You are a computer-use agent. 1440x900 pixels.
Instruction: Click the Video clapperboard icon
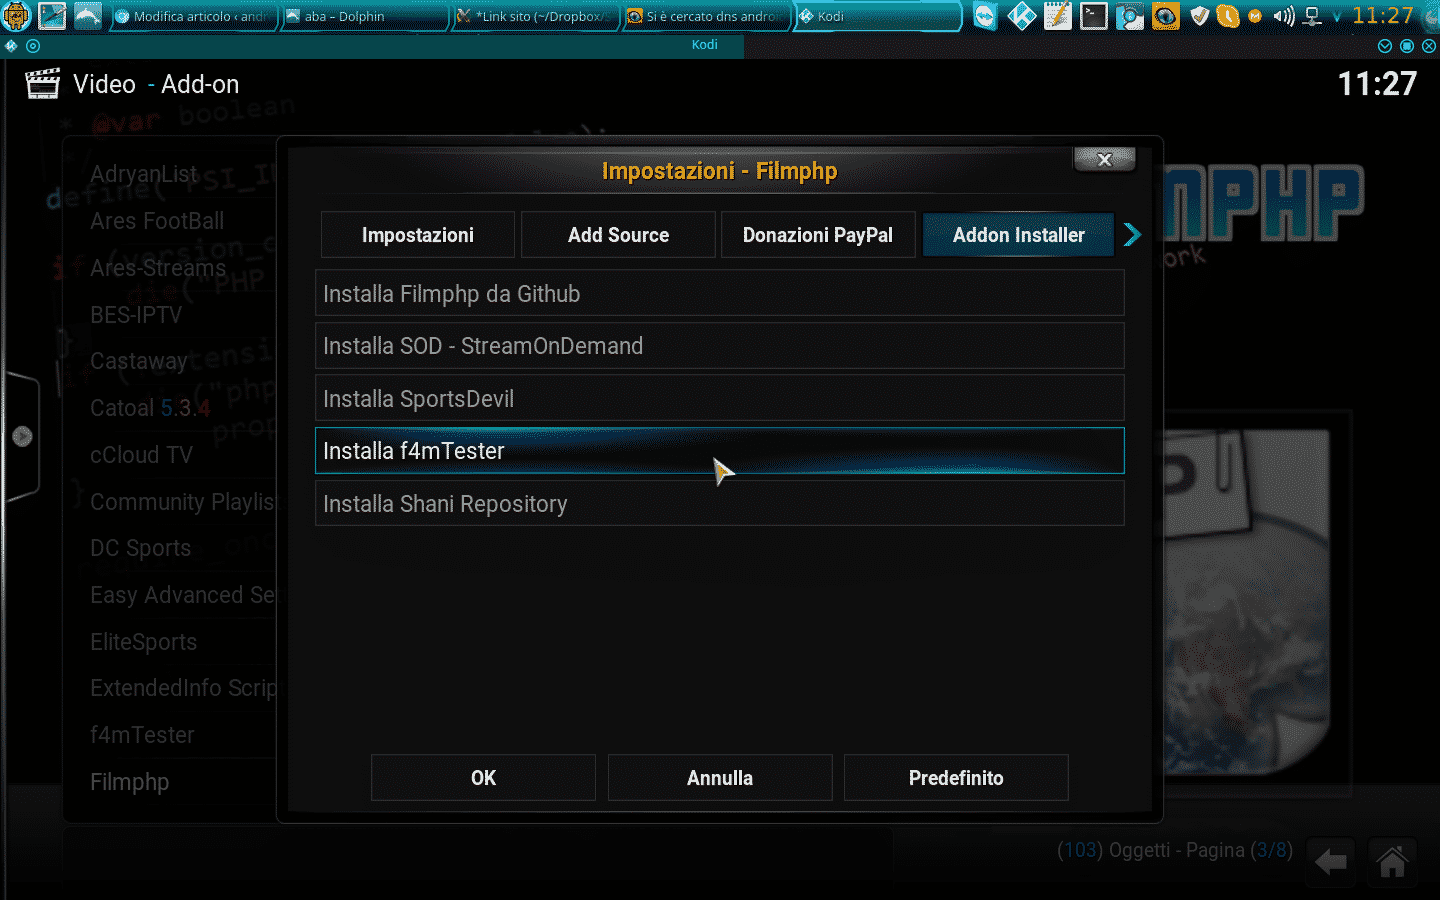tap(43, 84)
